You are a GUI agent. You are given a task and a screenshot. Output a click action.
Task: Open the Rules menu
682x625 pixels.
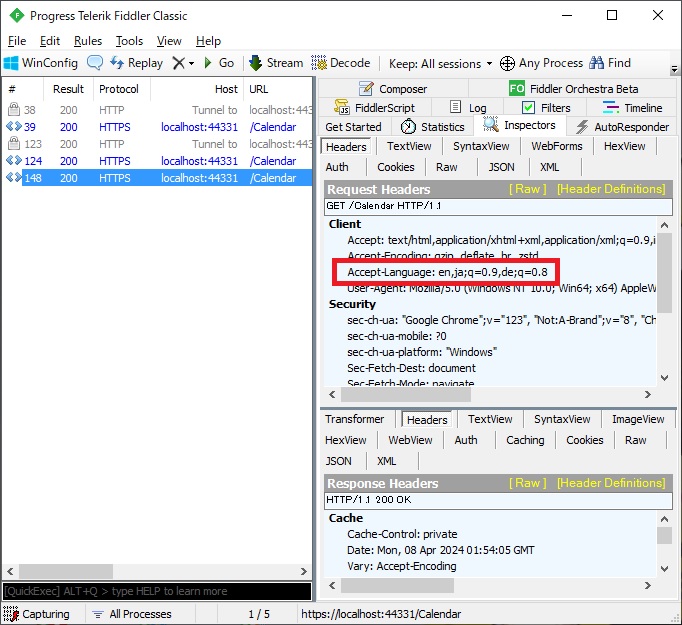pos(88,41)
